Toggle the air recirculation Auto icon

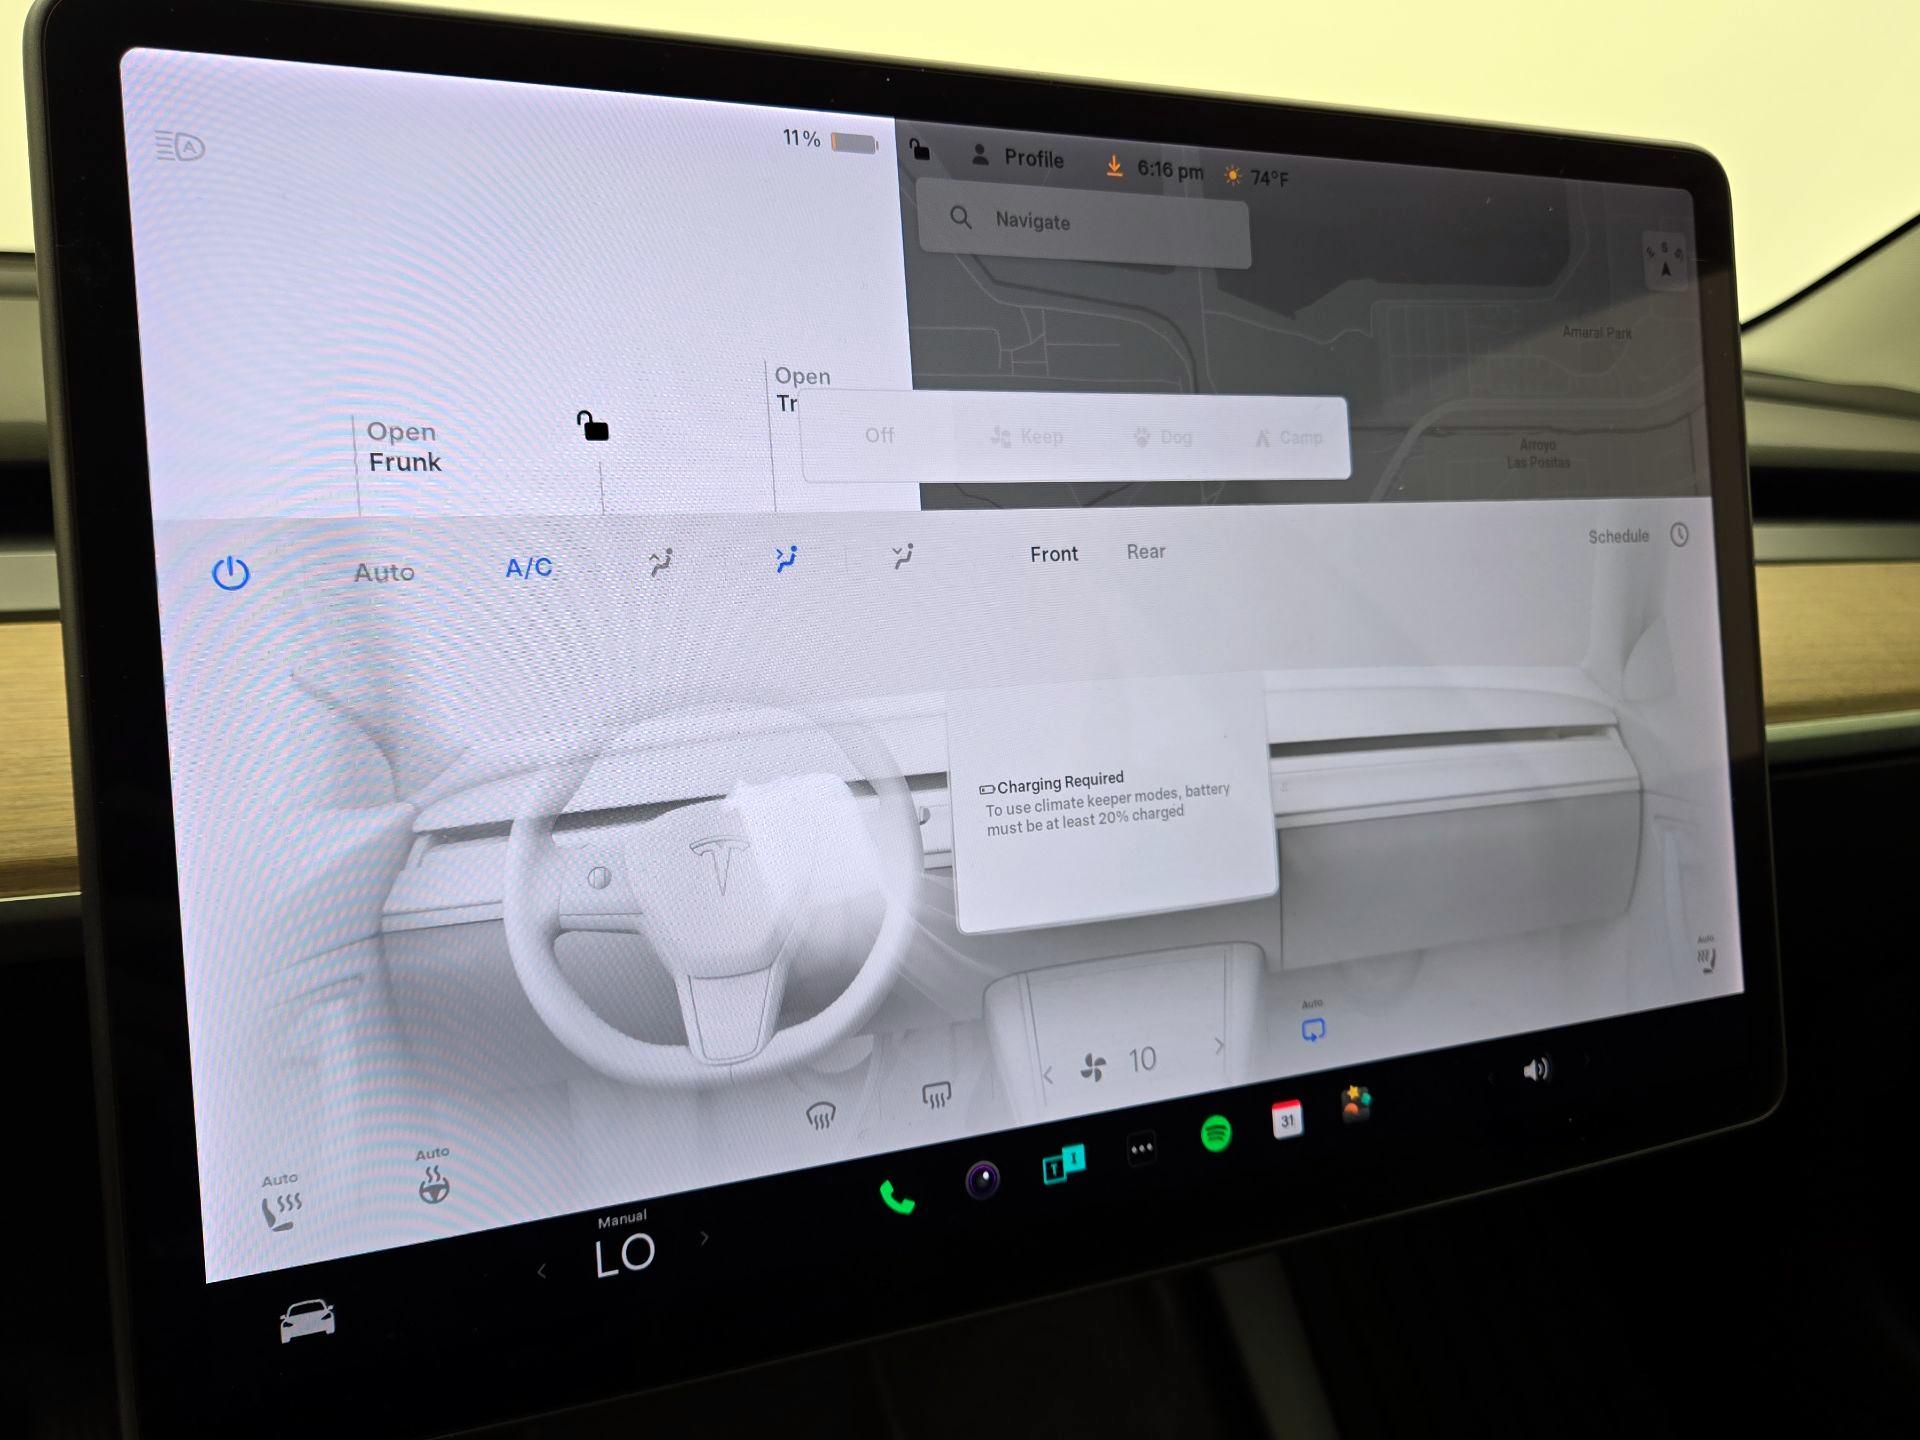pyautogui.click(x=1313, y=1023)
